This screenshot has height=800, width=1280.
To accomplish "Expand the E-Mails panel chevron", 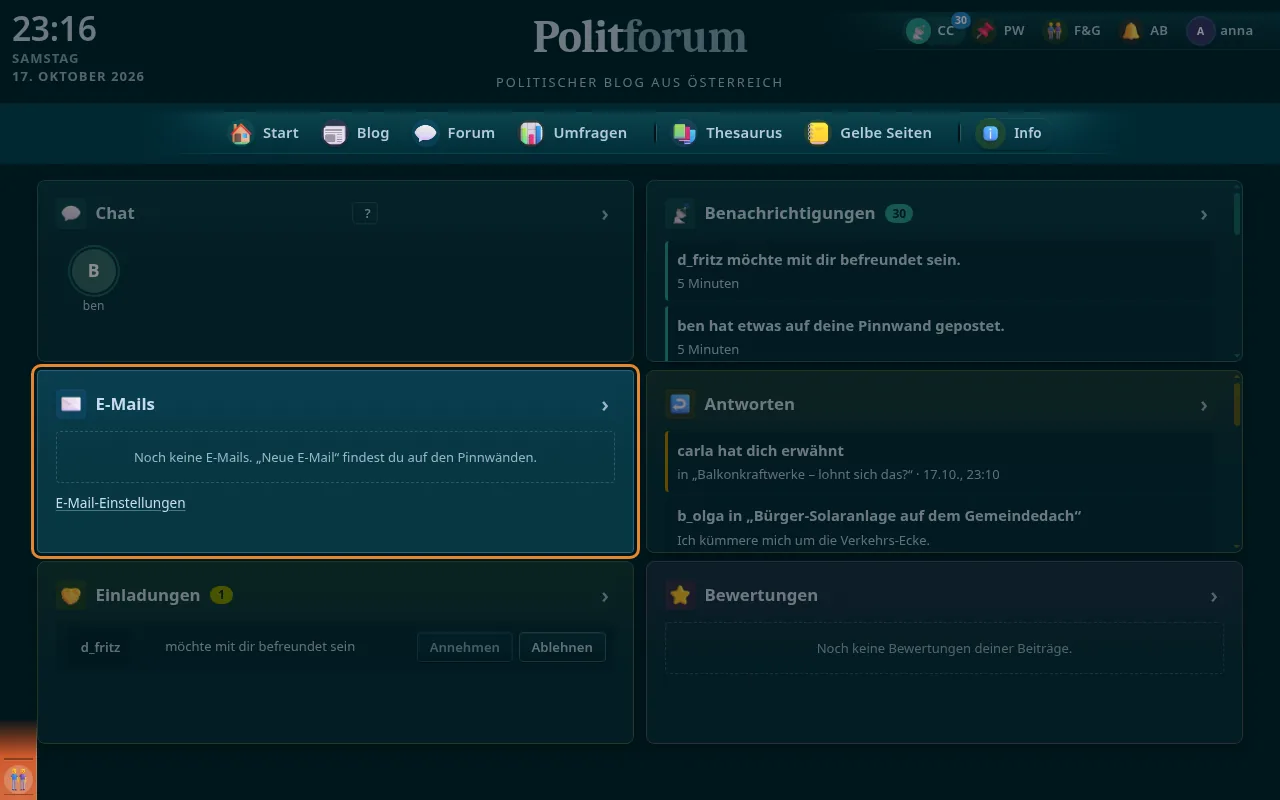I will click(605, 405).
